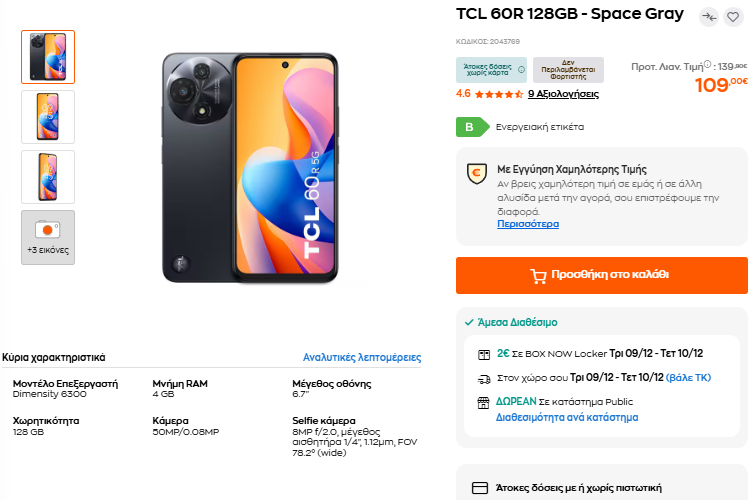This screenshot has width=750, height=500.
Task: Click the compare product arrows icon
Action: (x=709, y=17)
